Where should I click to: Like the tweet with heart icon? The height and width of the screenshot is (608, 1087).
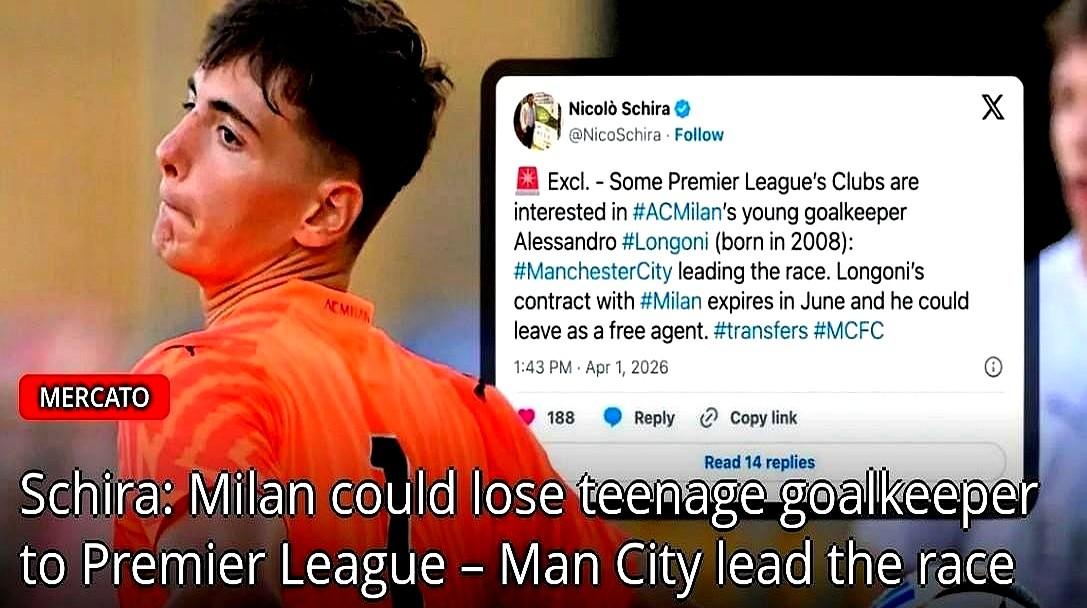click(x=526, y=417)
